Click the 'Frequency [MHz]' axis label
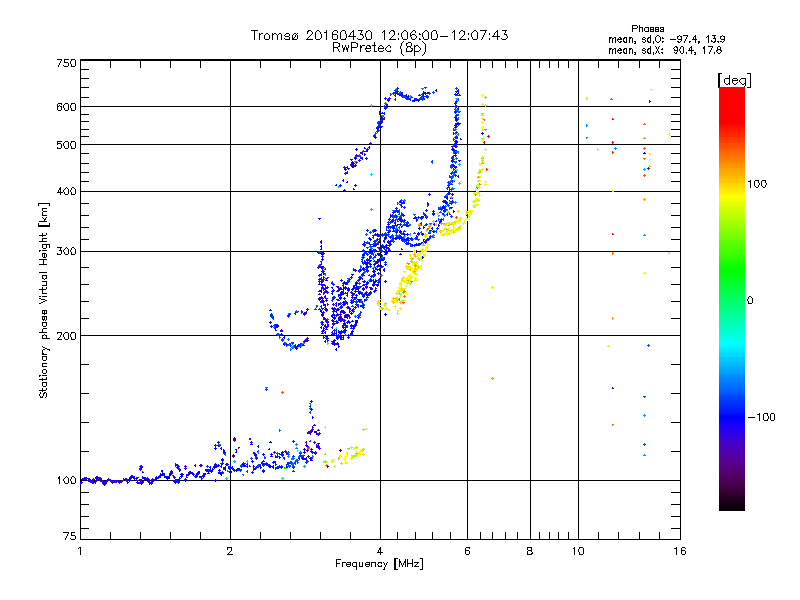The image size is (800, 600). pos(379,564)
